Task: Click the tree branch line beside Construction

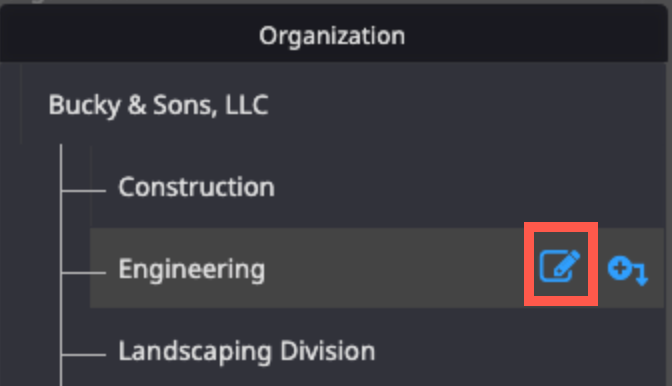Action: 84,191
